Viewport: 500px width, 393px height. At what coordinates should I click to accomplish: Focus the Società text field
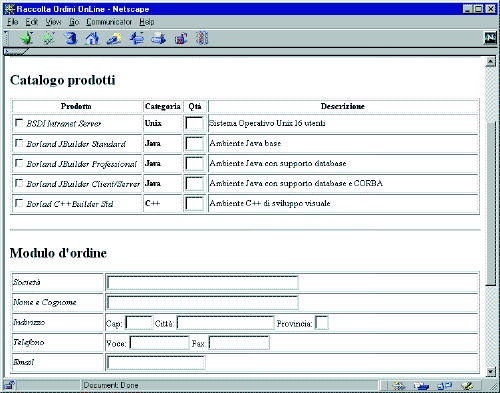click(202, 283)
